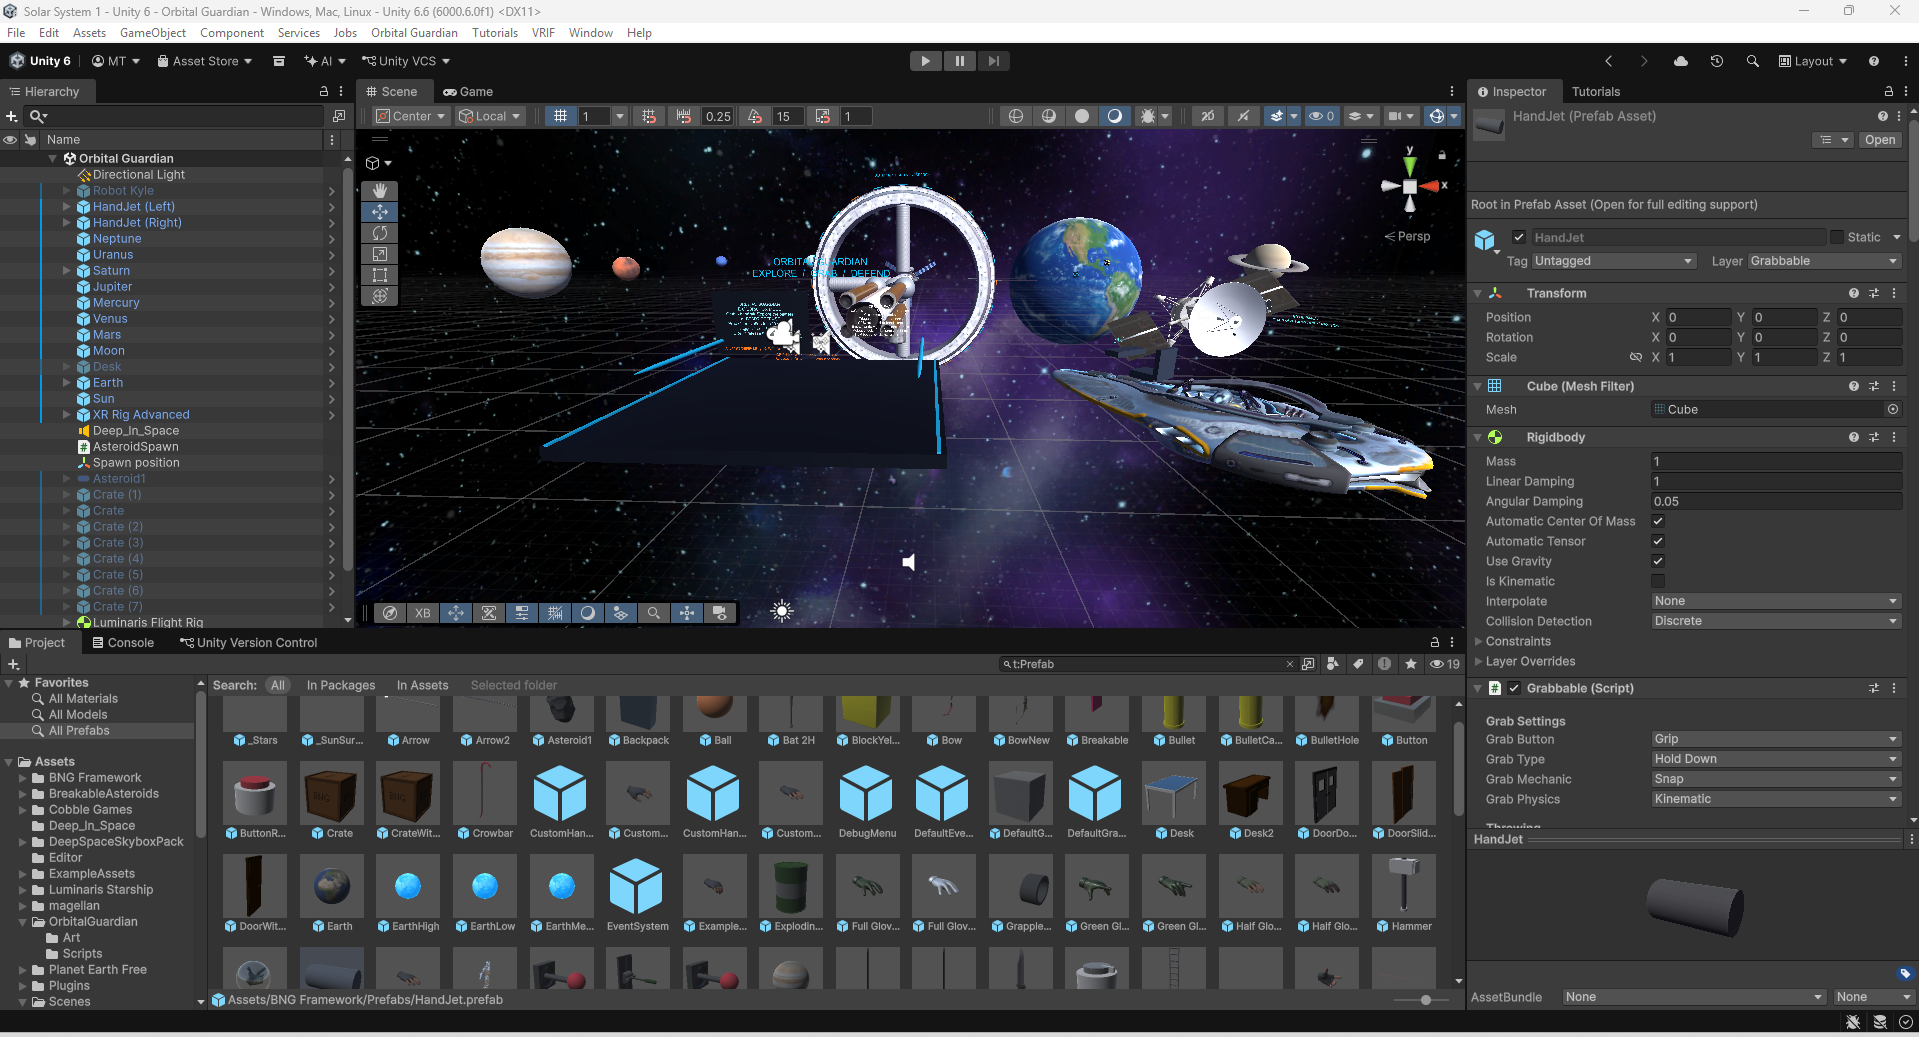Image resolution: width=1919 pixels, height=1037 pixels.
Task: Open the global search magnifier icon
Action: (x=1753, y=61)
